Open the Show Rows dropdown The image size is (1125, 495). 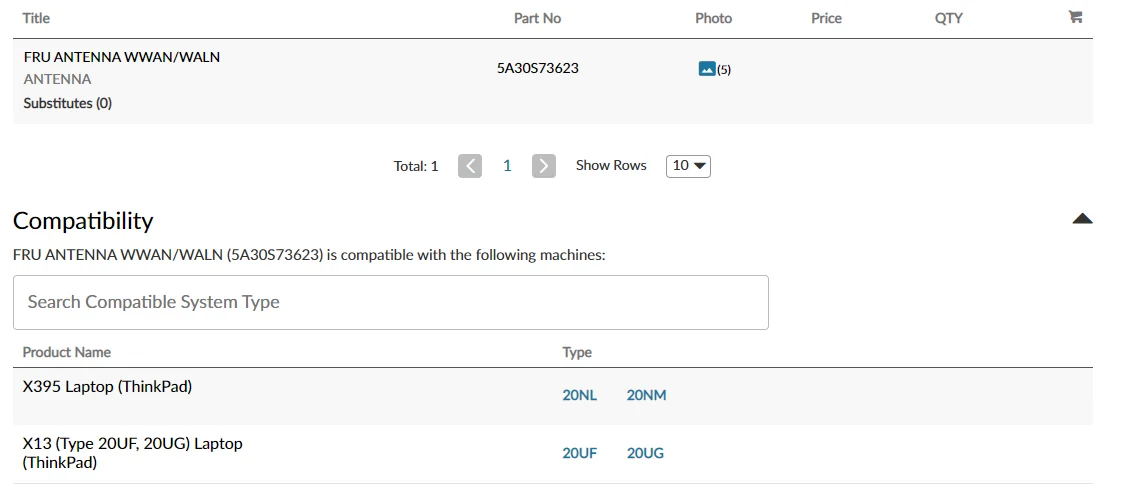688,166
